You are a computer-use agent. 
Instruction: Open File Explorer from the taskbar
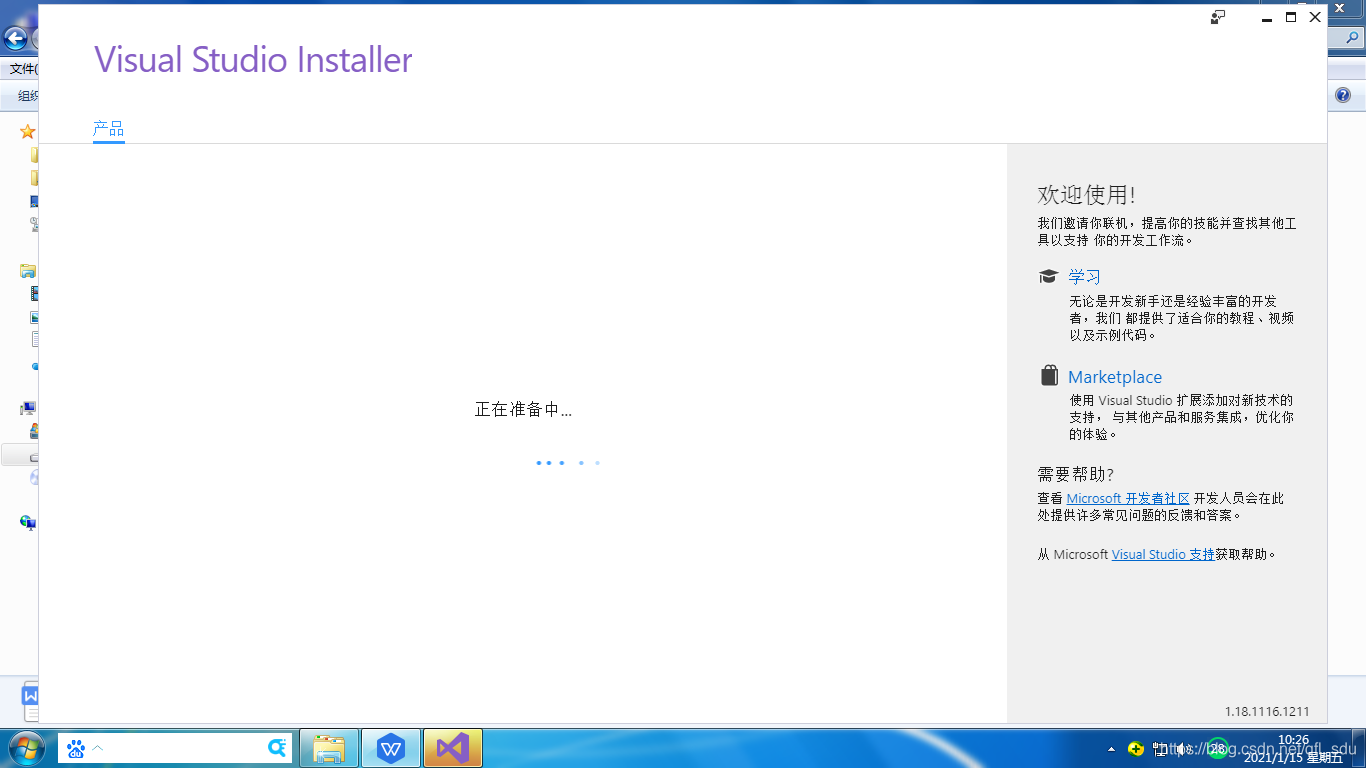(329, 748)
